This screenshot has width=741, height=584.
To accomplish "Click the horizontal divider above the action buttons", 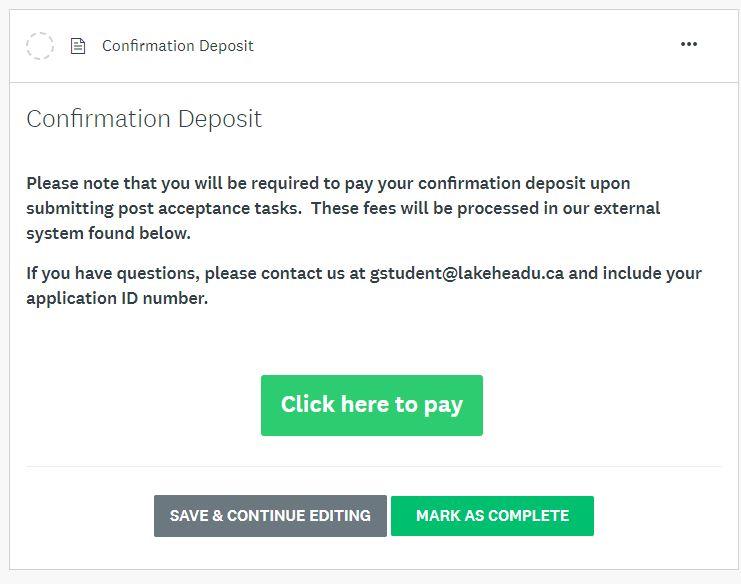I will tap(373, 466).
